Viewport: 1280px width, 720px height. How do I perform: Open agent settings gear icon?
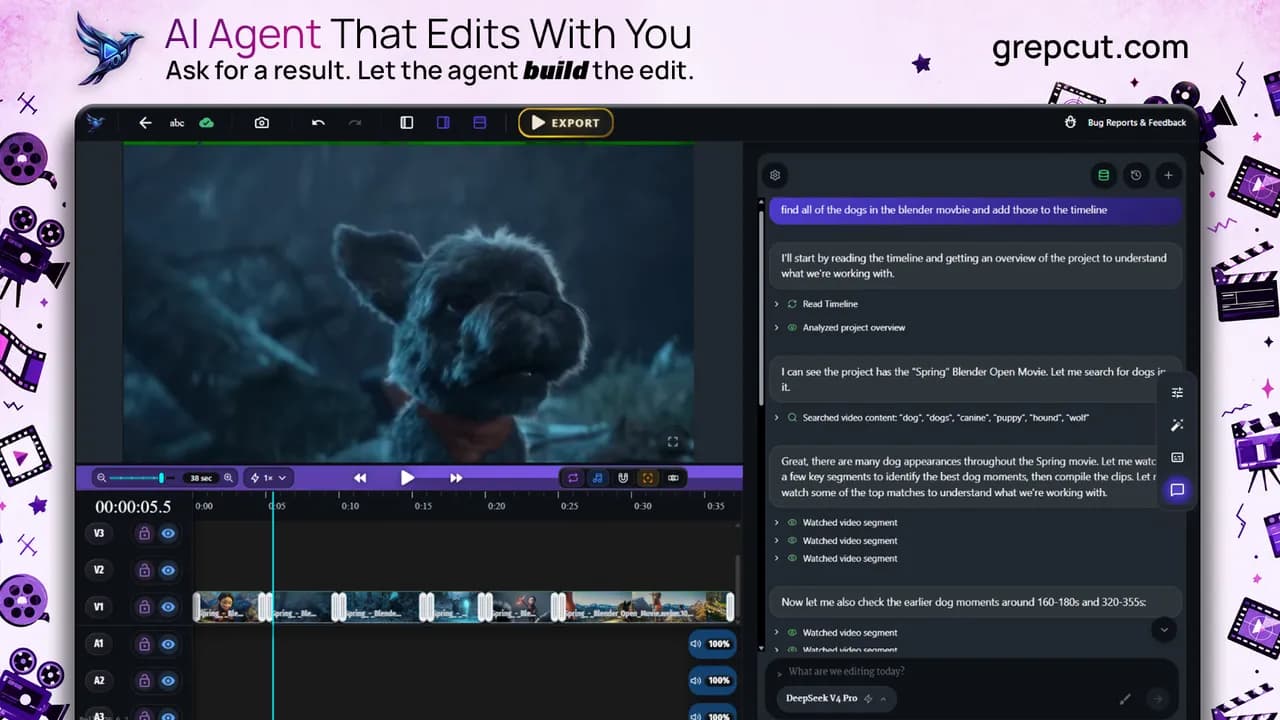click(x=775, y=175)
